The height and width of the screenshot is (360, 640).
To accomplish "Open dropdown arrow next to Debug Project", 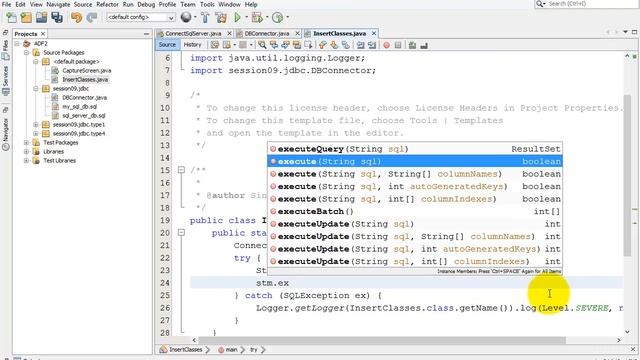I will pos(267,17).
